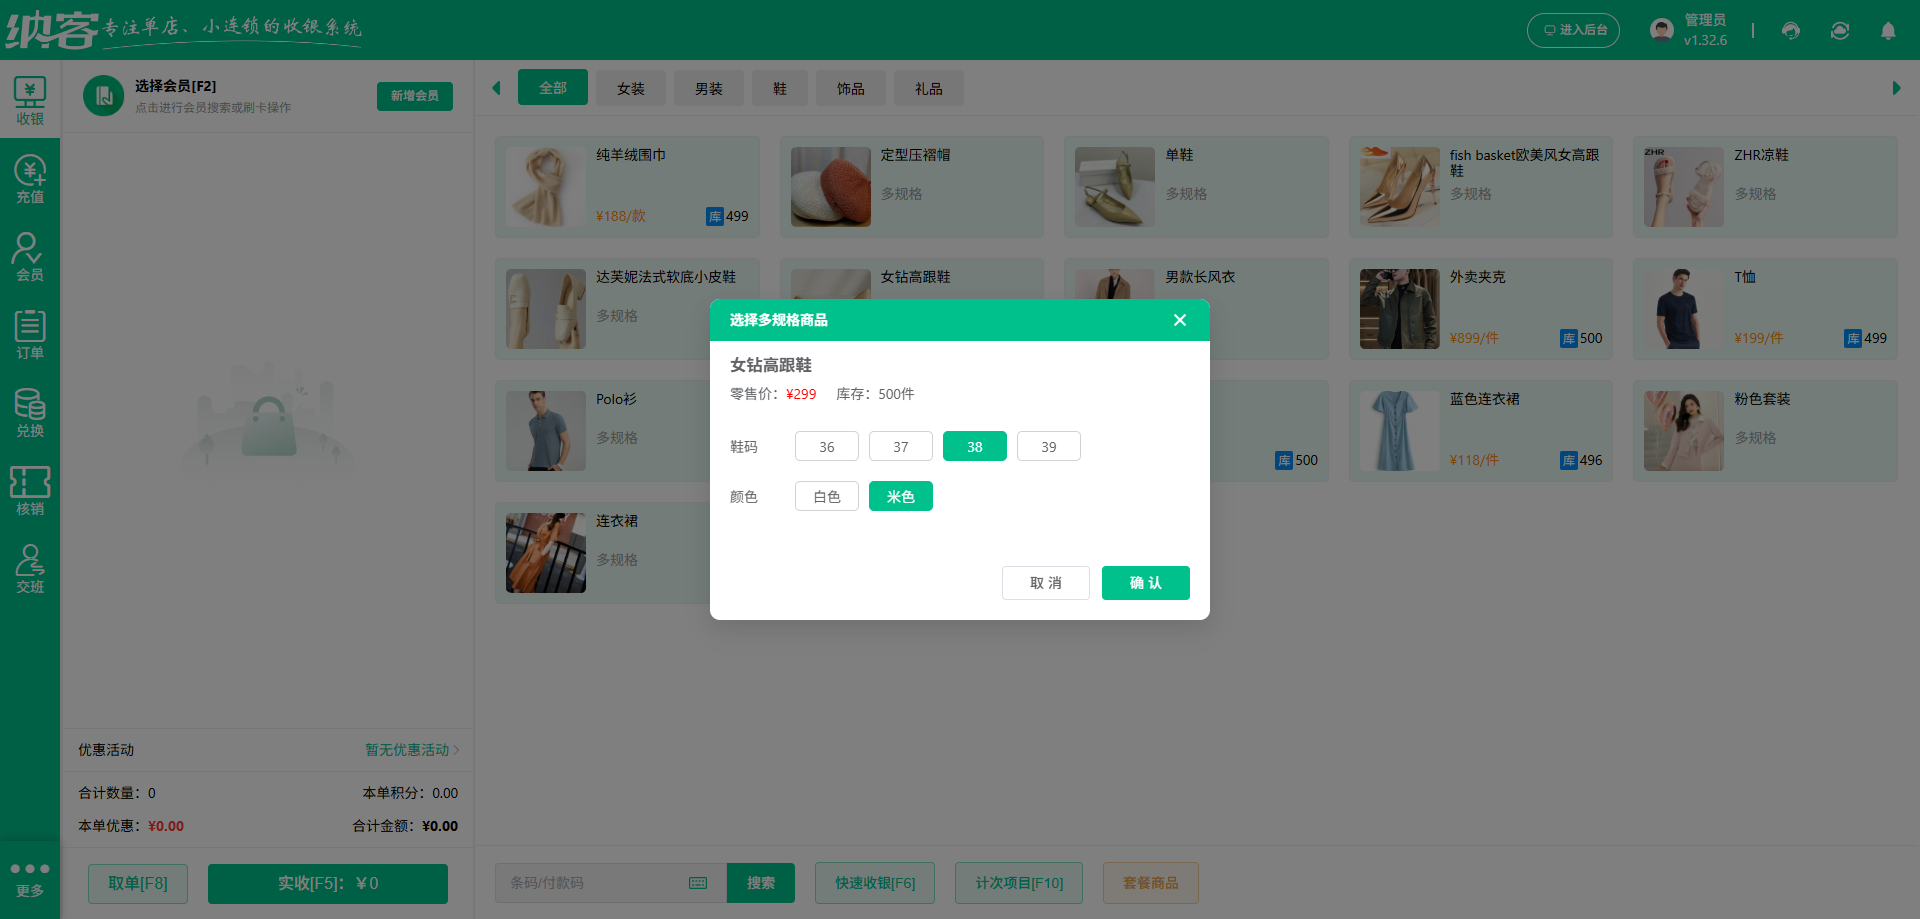Open 暂无优惠活动 promotions details
Screen dimensions: 1920x919
406,749
